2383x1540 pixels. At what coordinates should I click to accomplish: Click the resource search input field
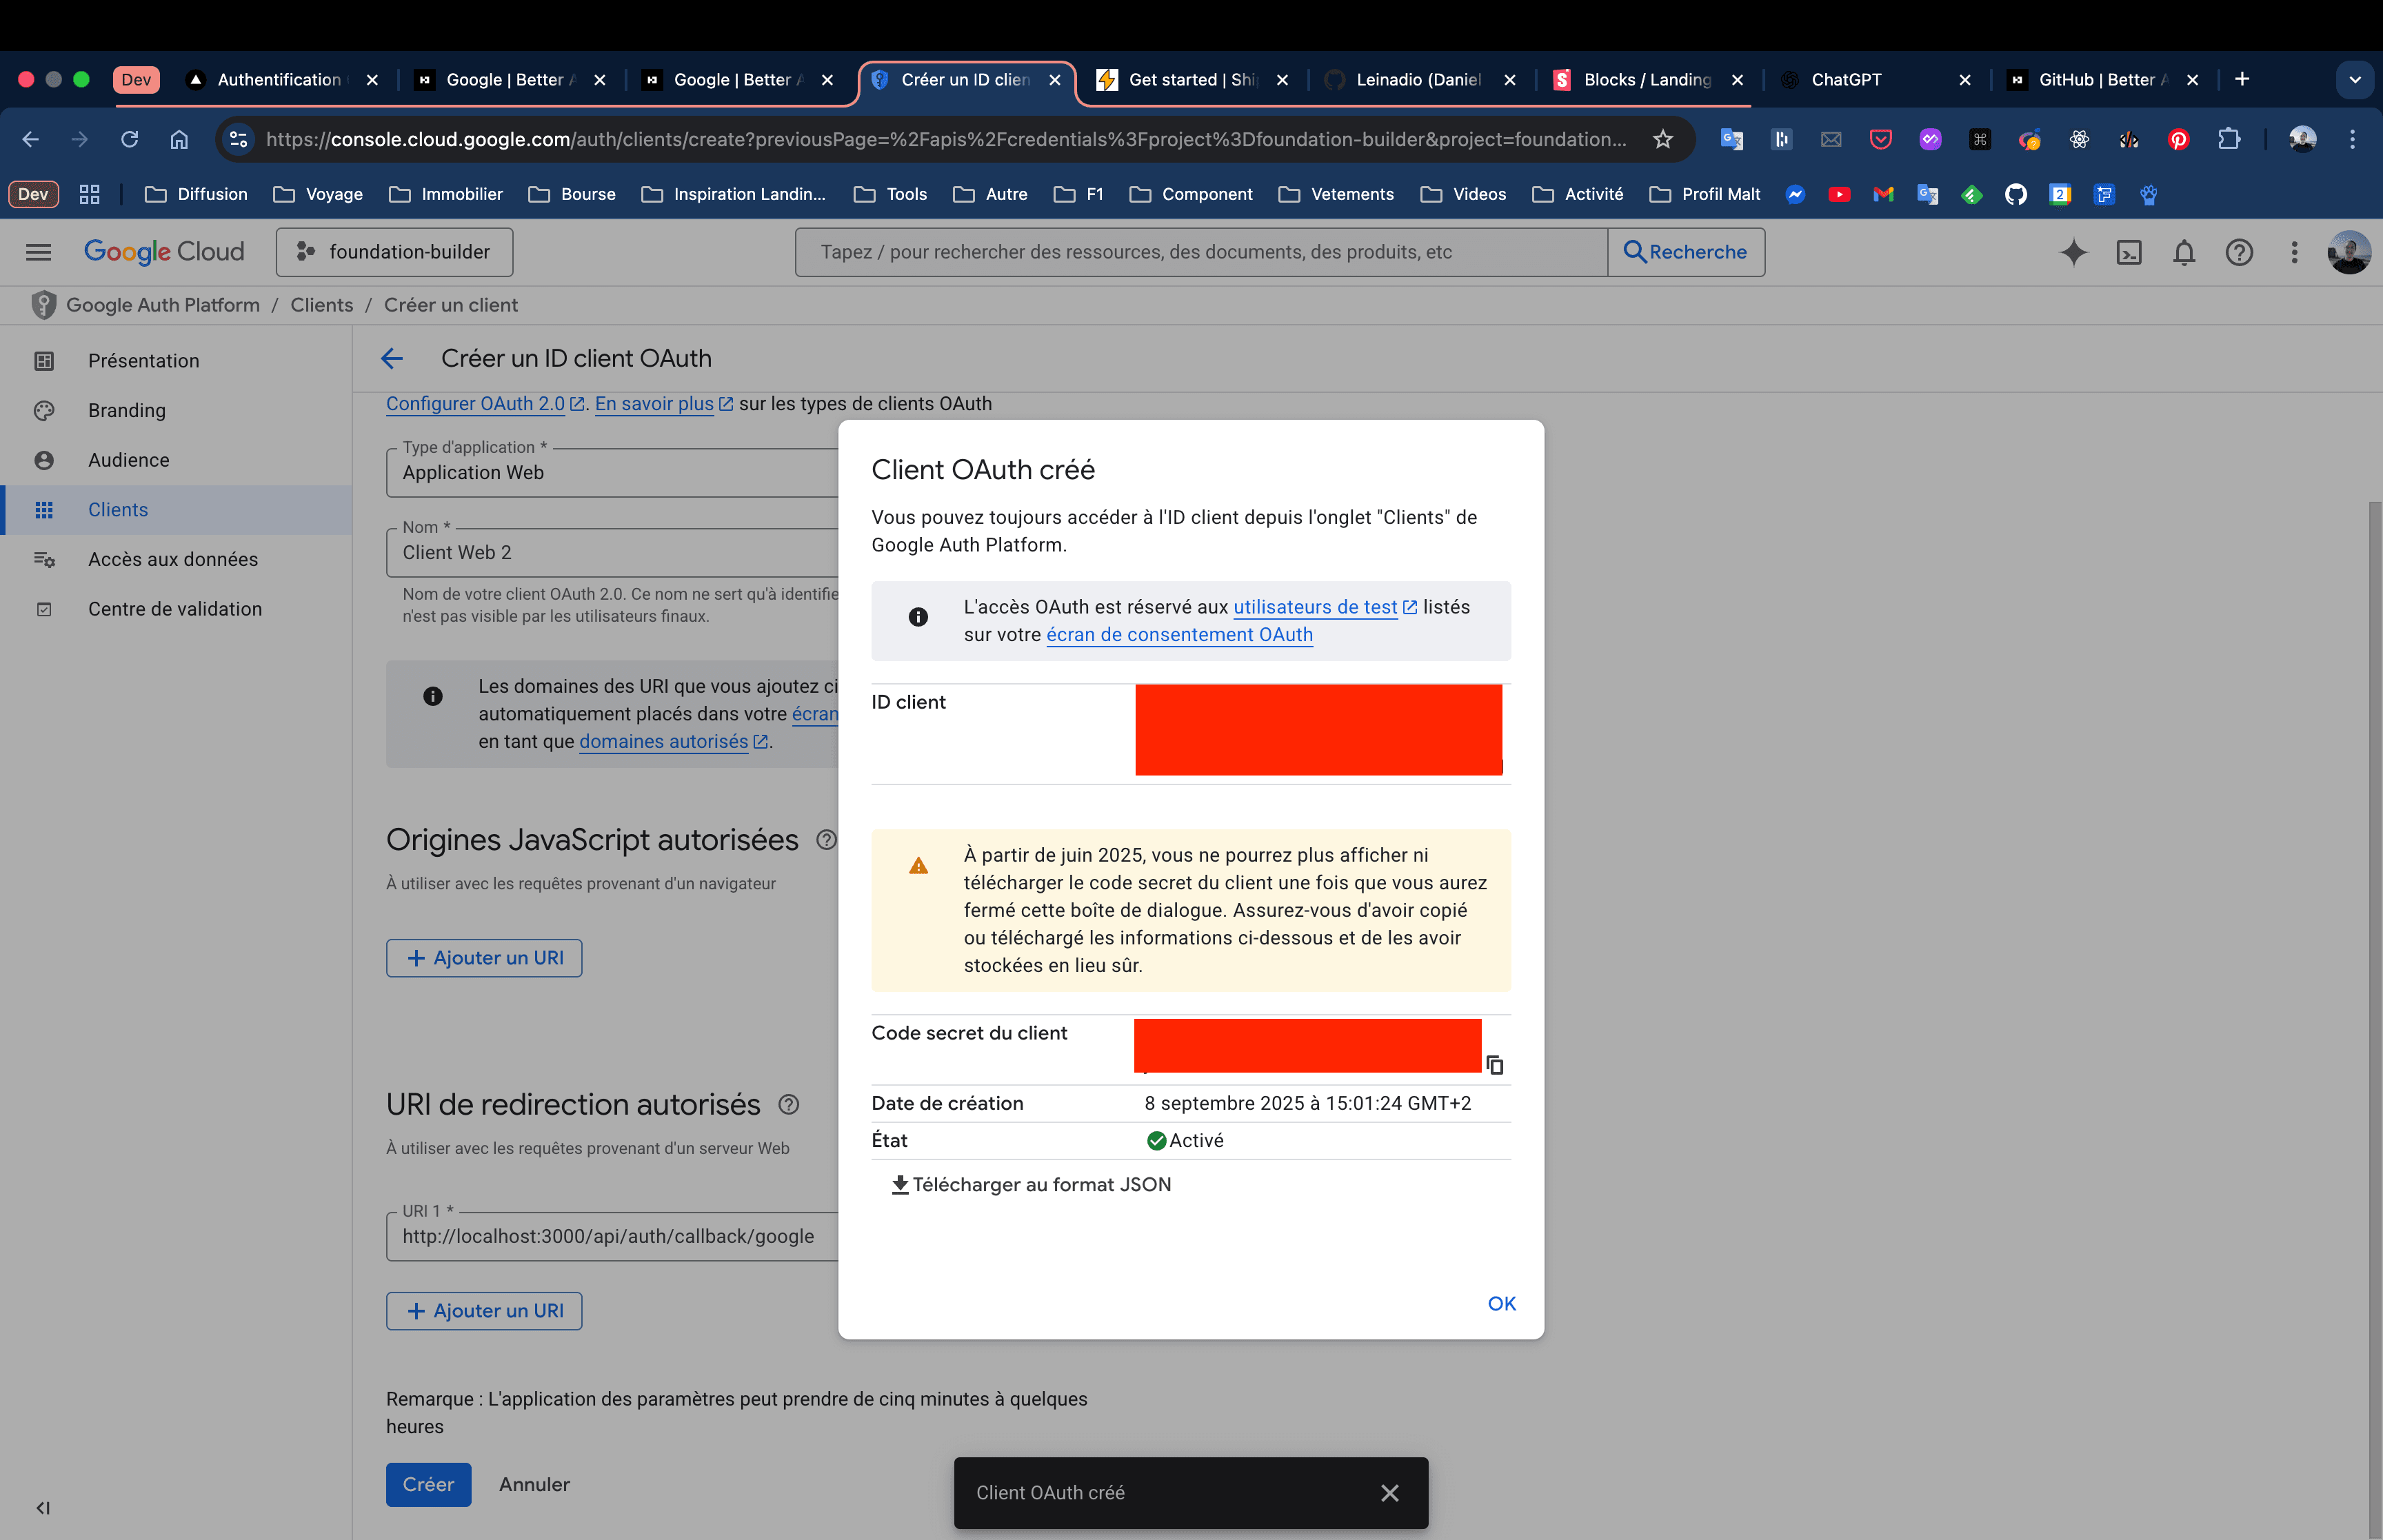pos(1200,252)
